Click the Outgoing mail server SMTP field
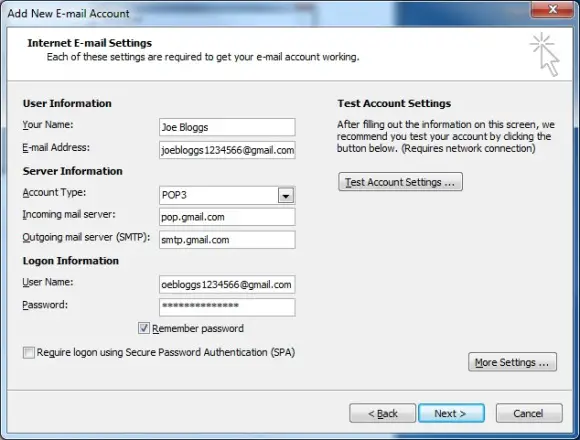The width and height of the screenshot is (580, 440). click(227, 240)
